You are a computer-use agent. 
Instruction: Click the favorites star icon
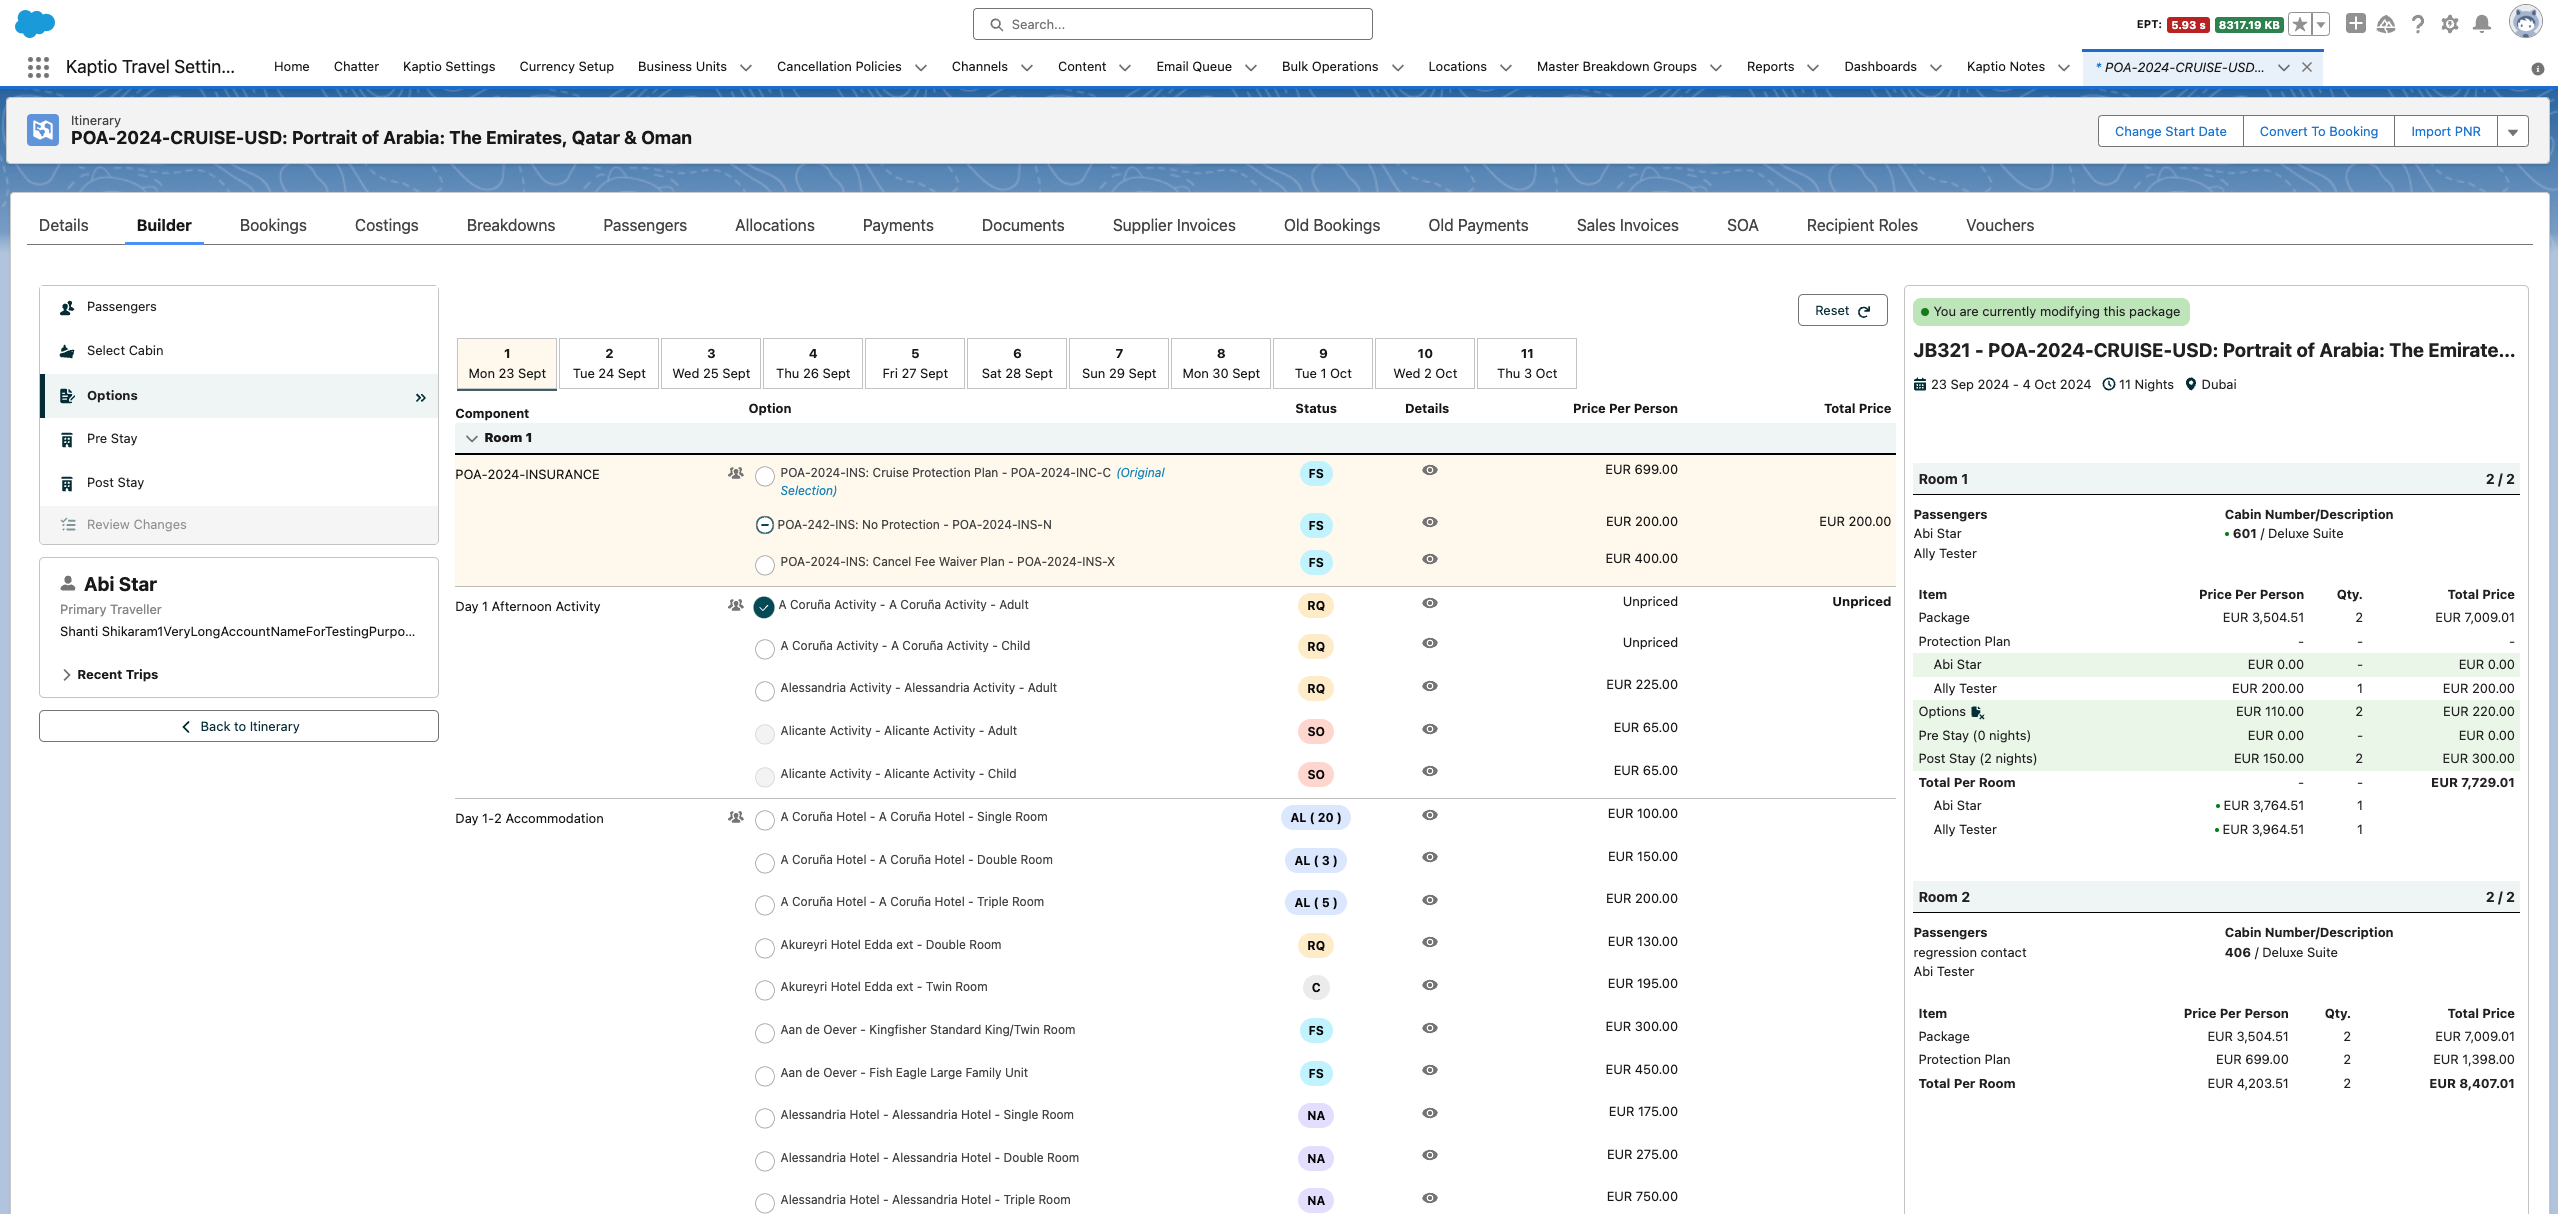pos(2299,24)
